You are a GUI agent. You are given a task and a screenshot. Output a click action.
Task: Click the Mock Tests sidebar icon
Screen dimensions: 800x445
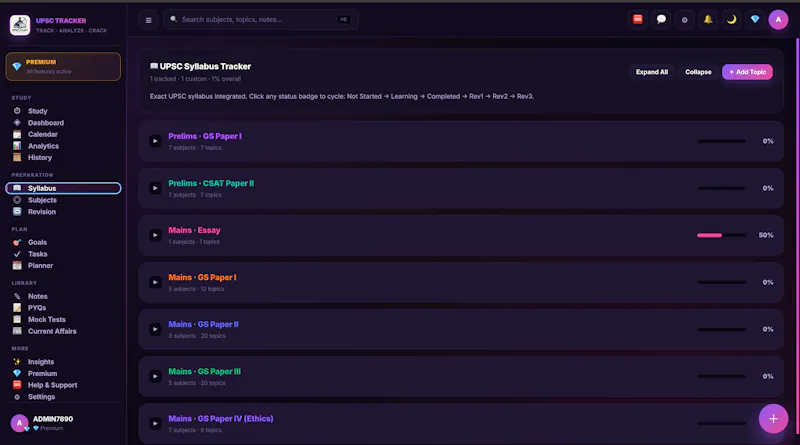coord(17,319)
